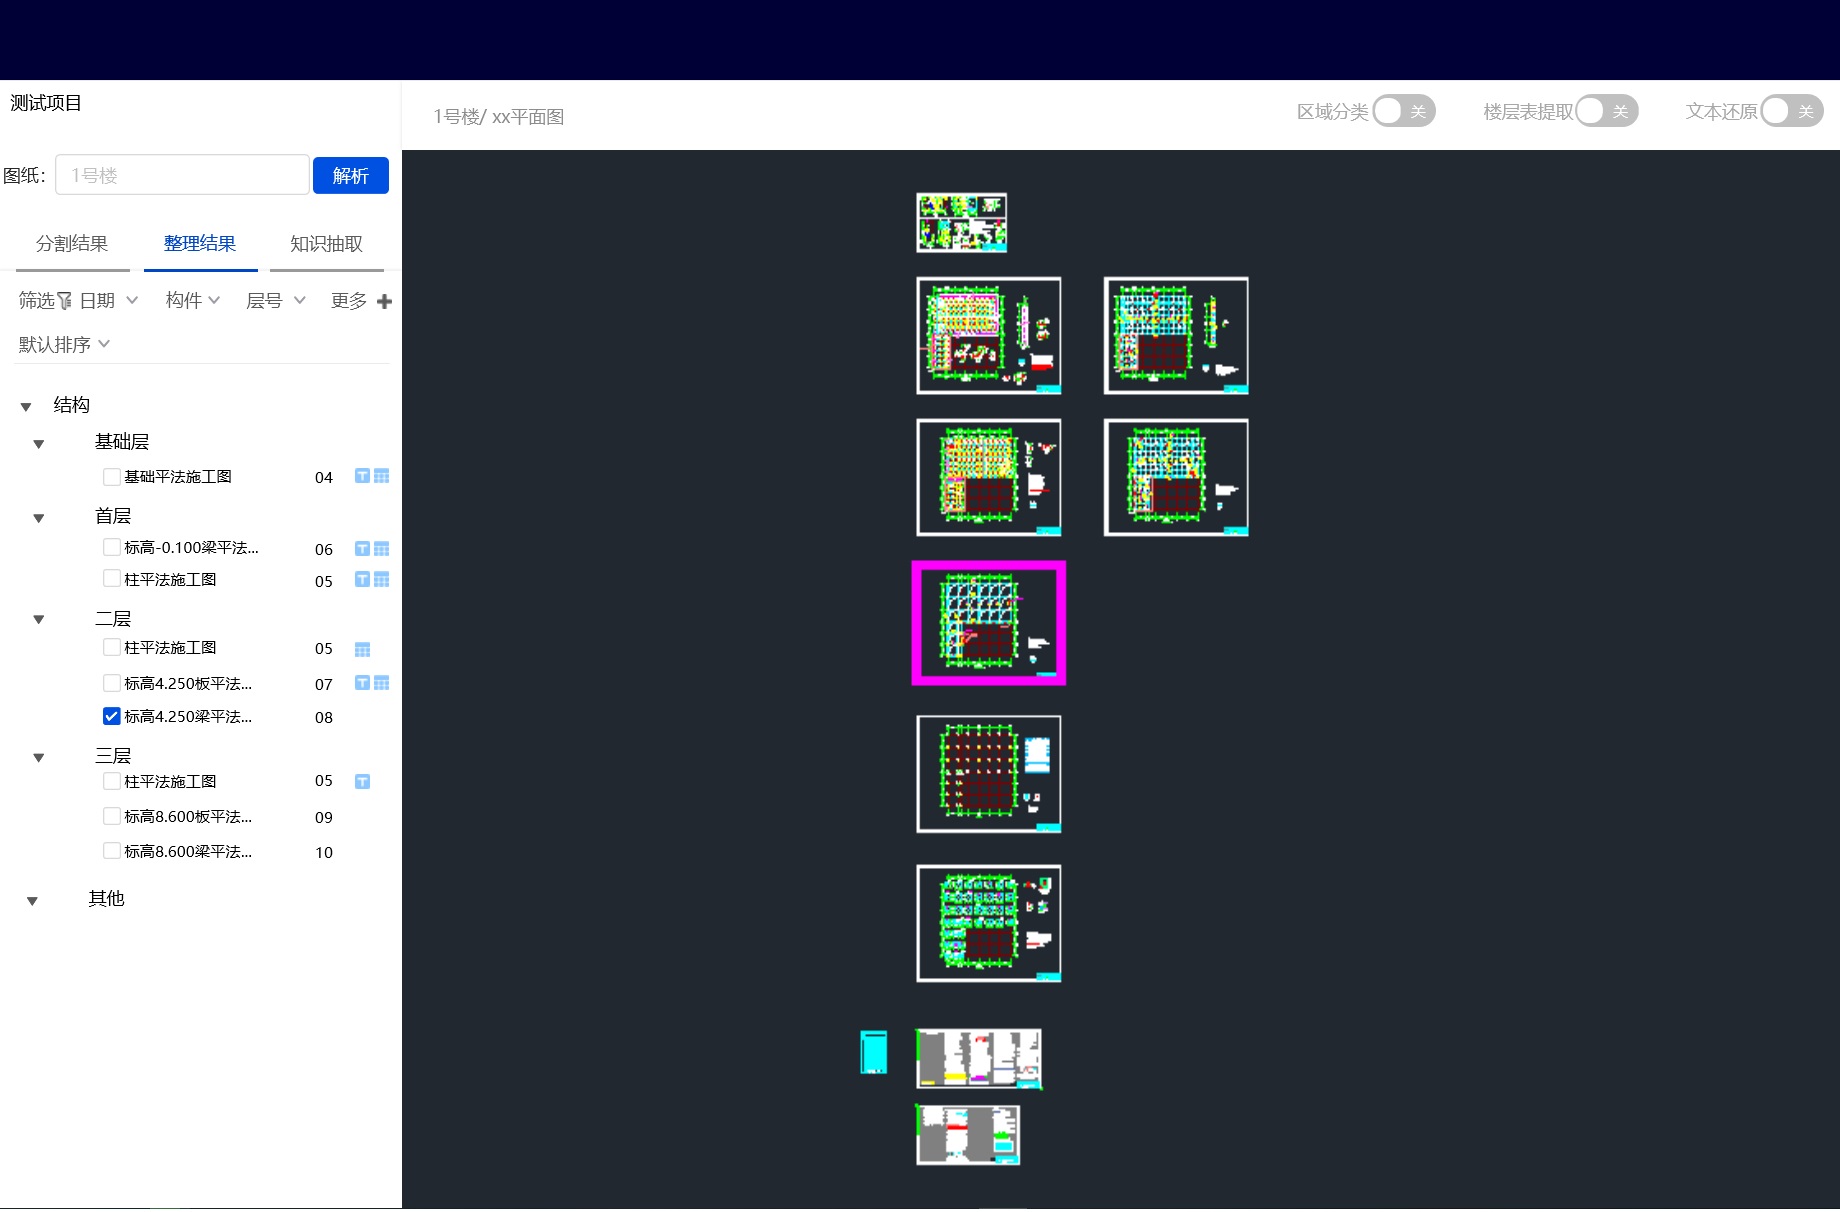Image resolution: width=1840 pixels, height=1212 pixels.
Task: Click the text icon for 基础平法施工图
Action: click(362, 476)
